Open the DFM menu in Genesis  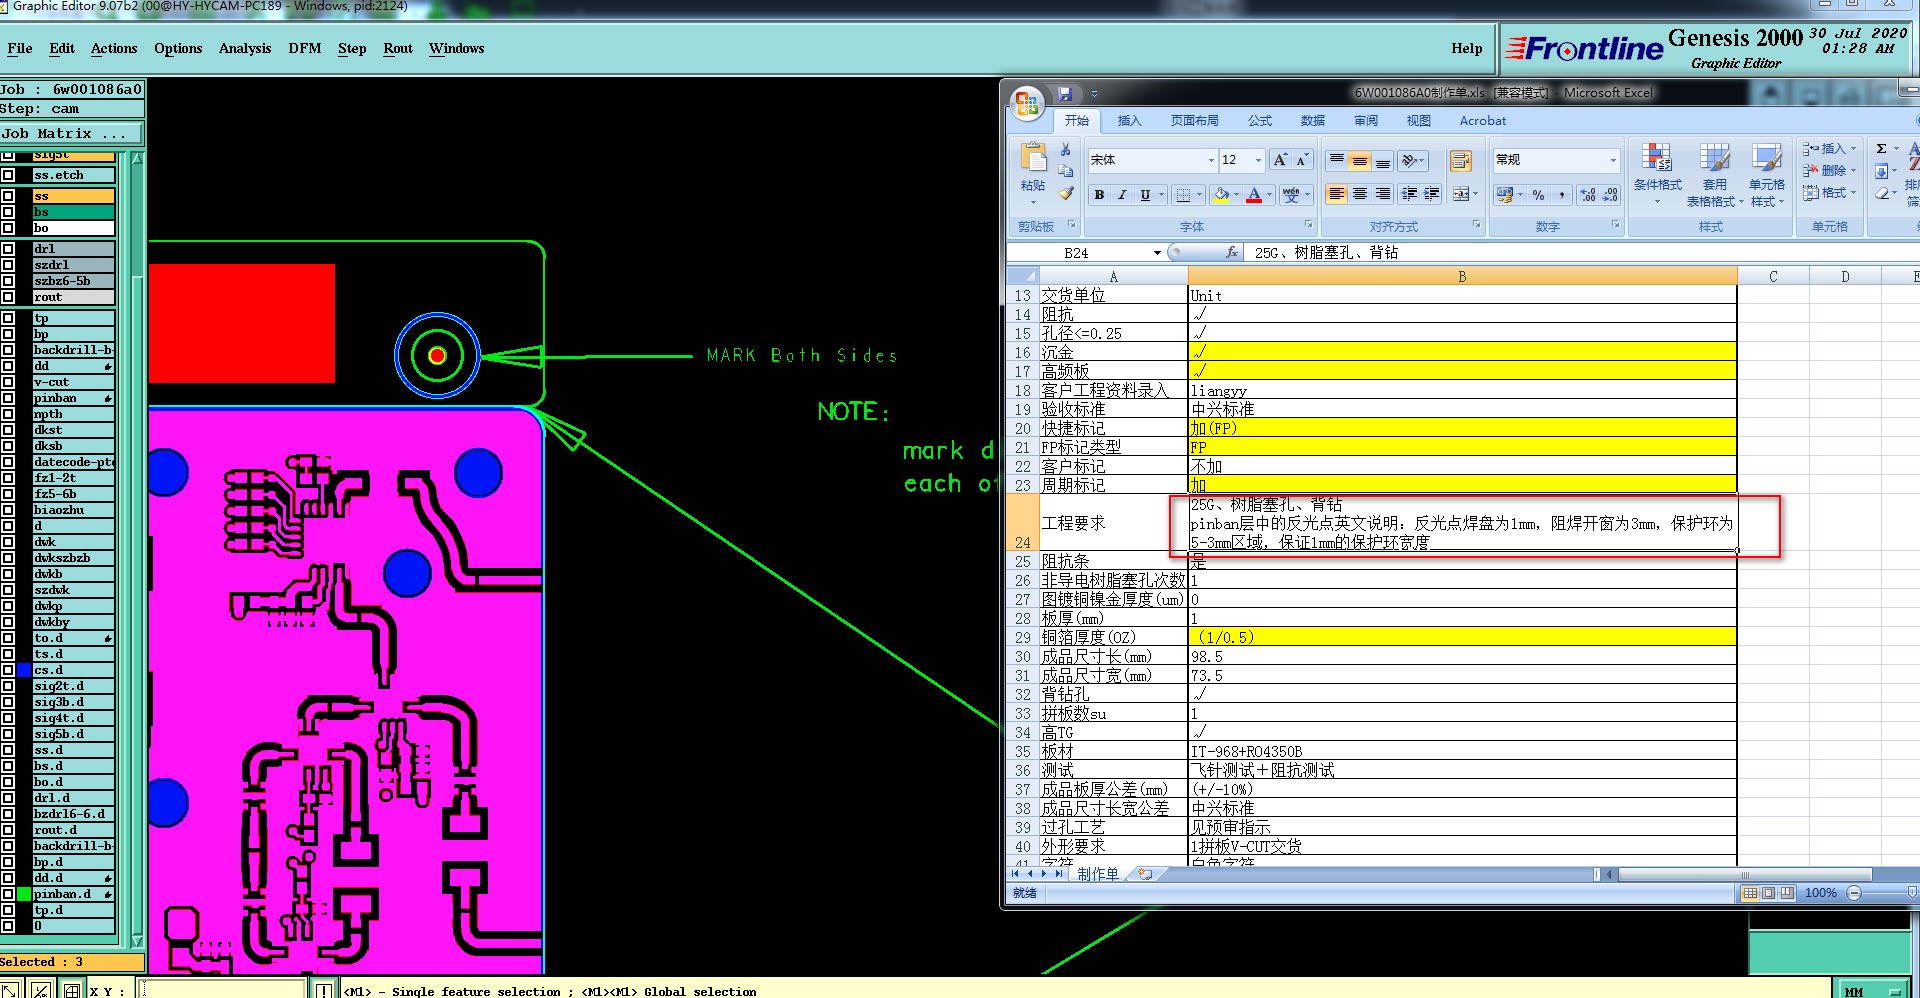[x=305, y=48]
